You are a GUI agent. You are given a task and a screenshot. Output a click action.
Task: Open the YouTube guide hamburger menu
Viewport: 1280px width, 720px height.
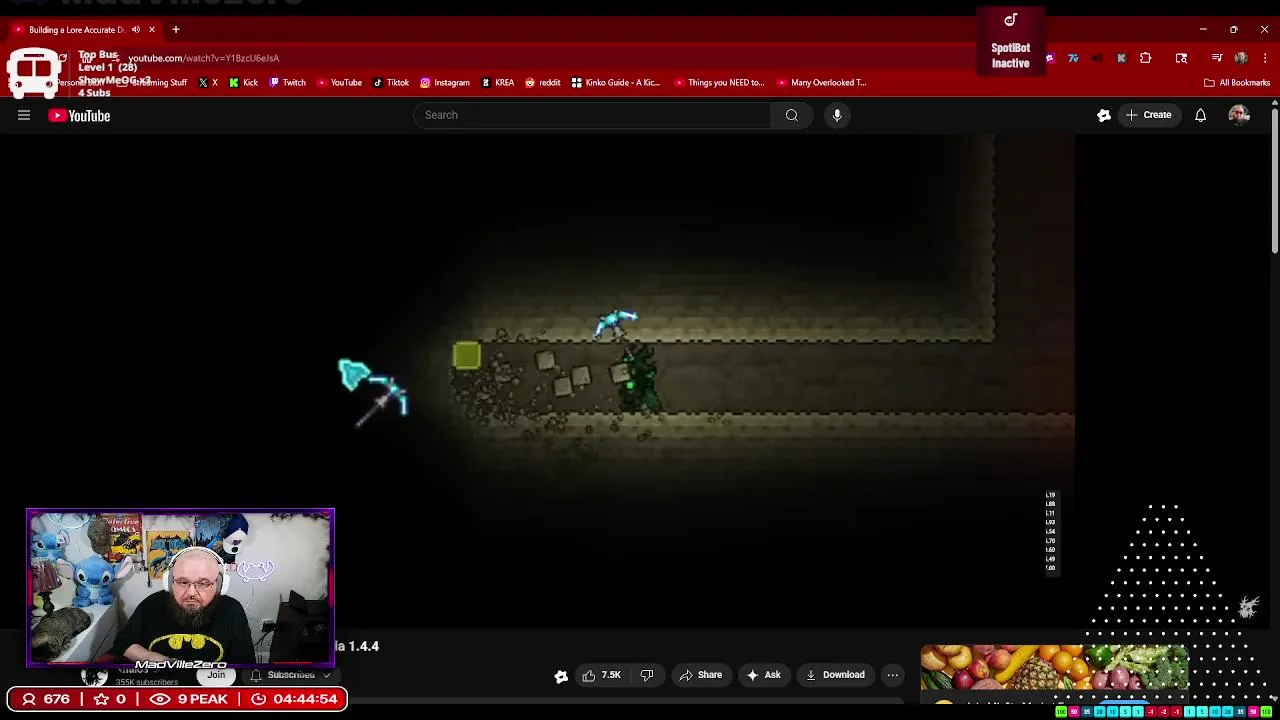click(x=24, y=115)
